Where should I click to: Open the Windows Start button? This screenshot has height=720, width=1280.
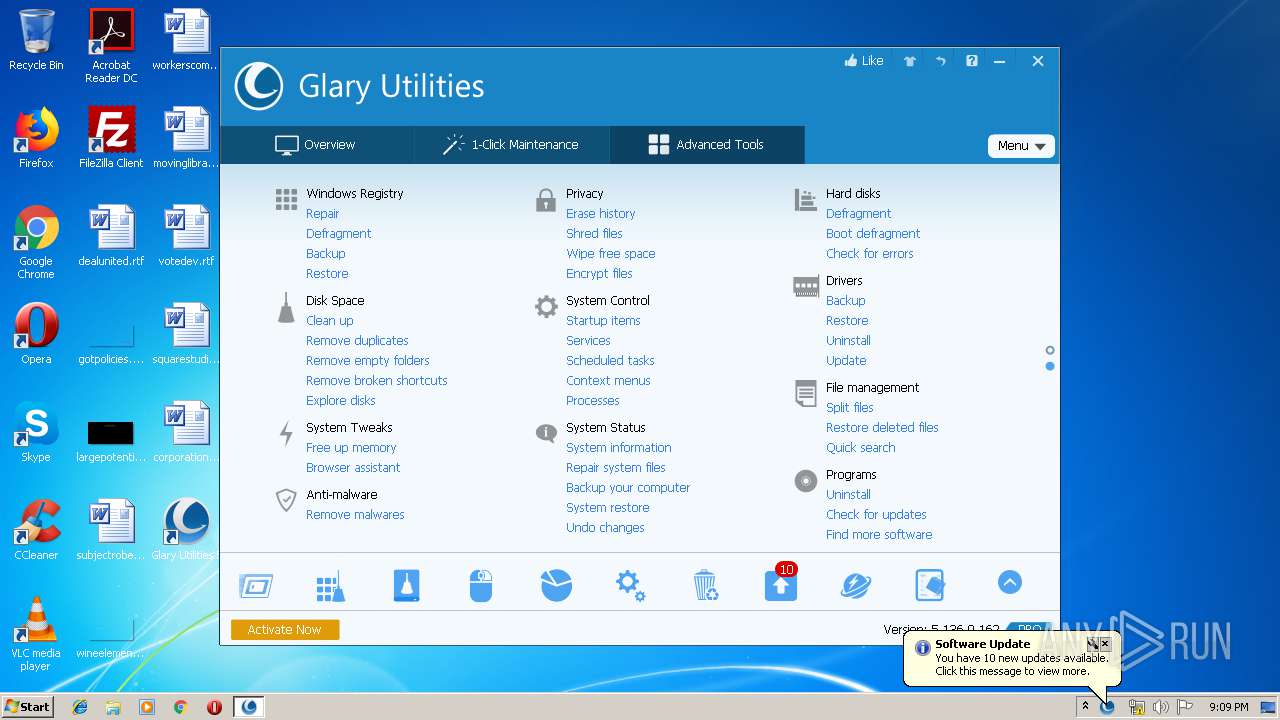click(27, 706)
